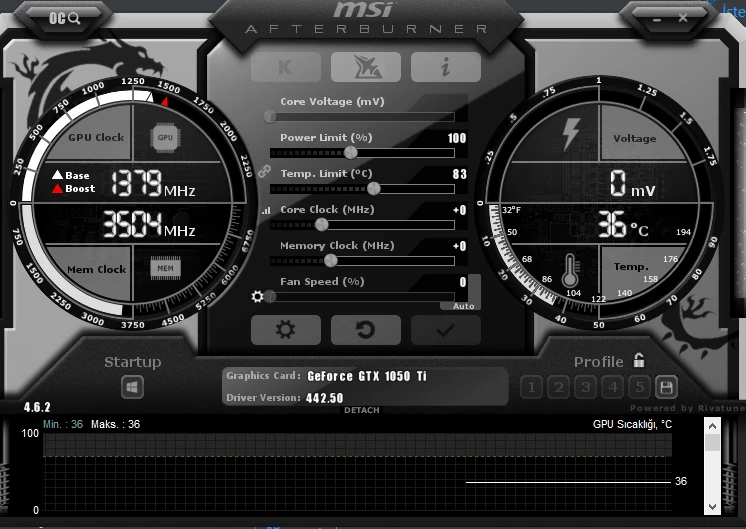Toggle the fan speed Auto button
This screenshot has width=746, height=529.
[x=463, y=306]
